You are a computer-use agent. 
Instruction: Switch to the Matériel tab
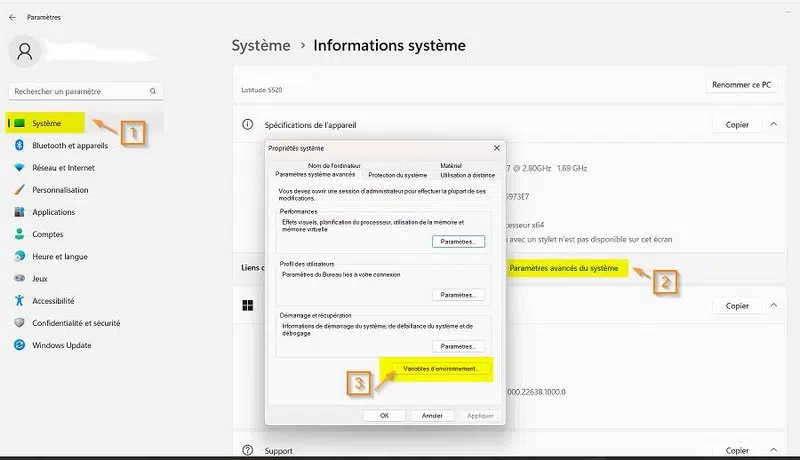click(451, 166)
